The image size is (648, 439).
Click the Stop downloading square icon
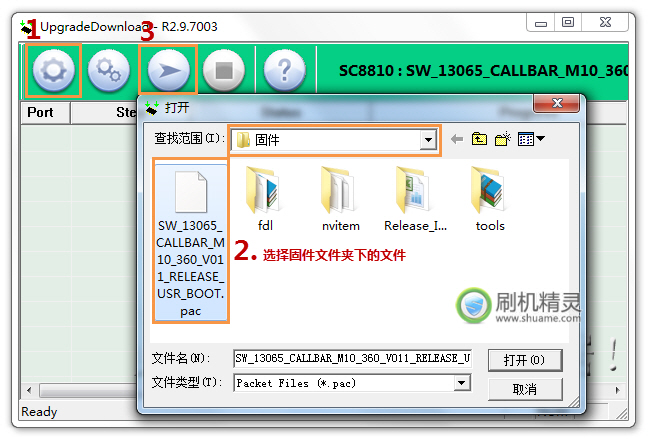[224, 70]
